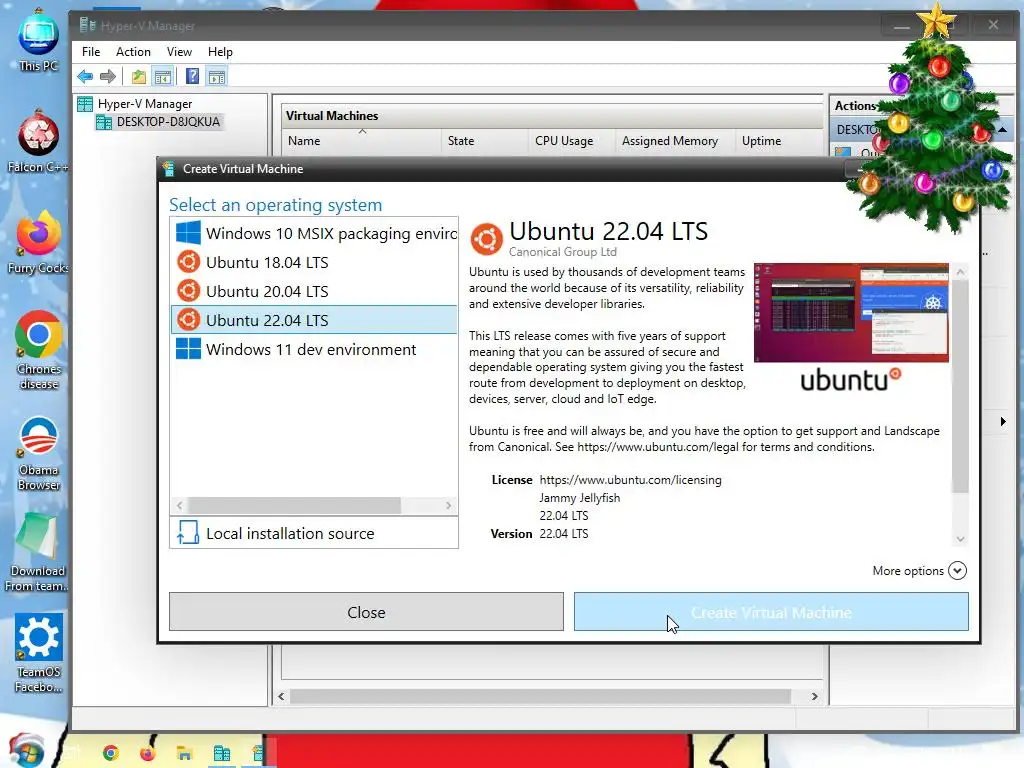Image resolution: width=1024 pixels, height=768 pixels.
Task: Toggle the Show/Hide Action Pane icon
Action: (x=217, y=76)
